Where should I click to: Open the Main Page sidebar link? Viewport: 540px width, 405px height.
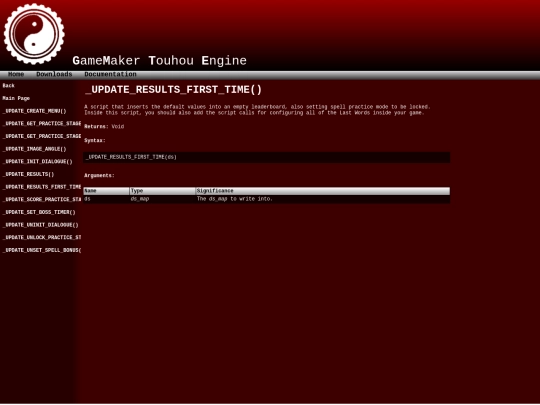[16, 98]
